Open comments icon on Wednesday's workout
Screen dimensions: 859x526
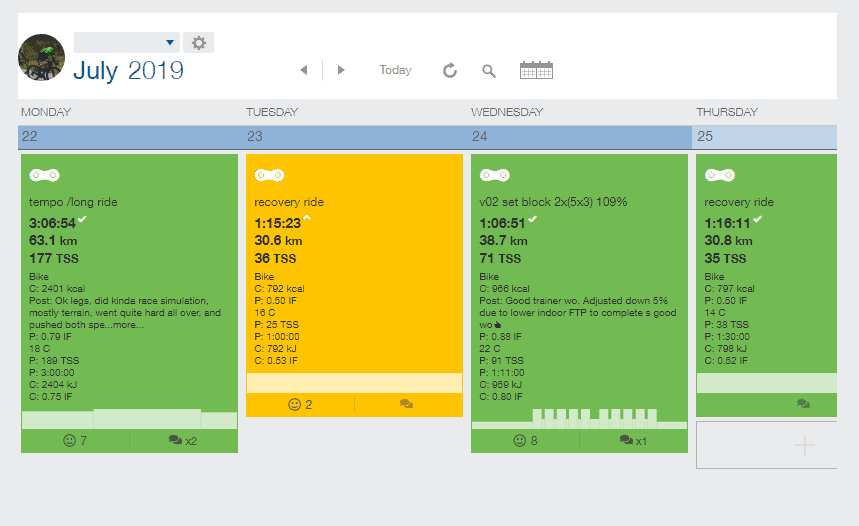tap(626, 440)
